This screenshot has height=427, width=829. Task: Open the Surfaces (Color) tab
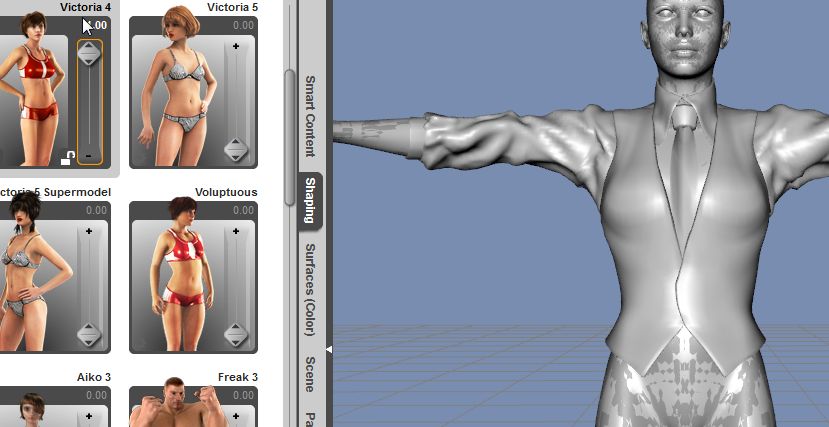click(x=310, y=290)
